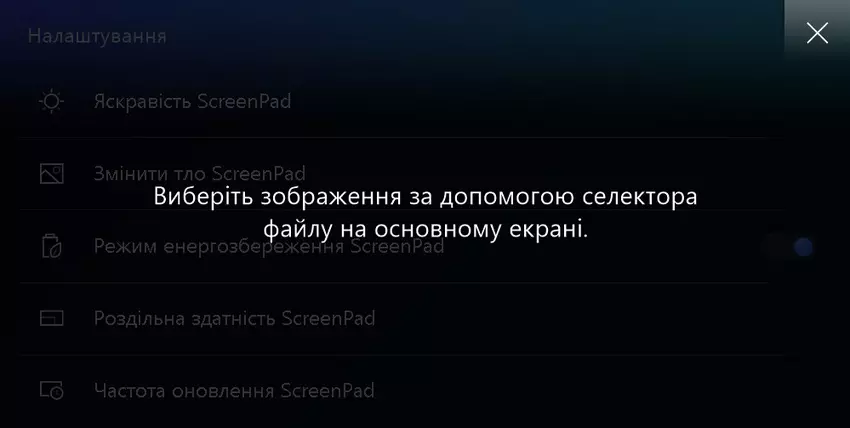Click the picture icon for changing background
The image size is (850, 428).
pyautogui.click(x=51, y=174)
